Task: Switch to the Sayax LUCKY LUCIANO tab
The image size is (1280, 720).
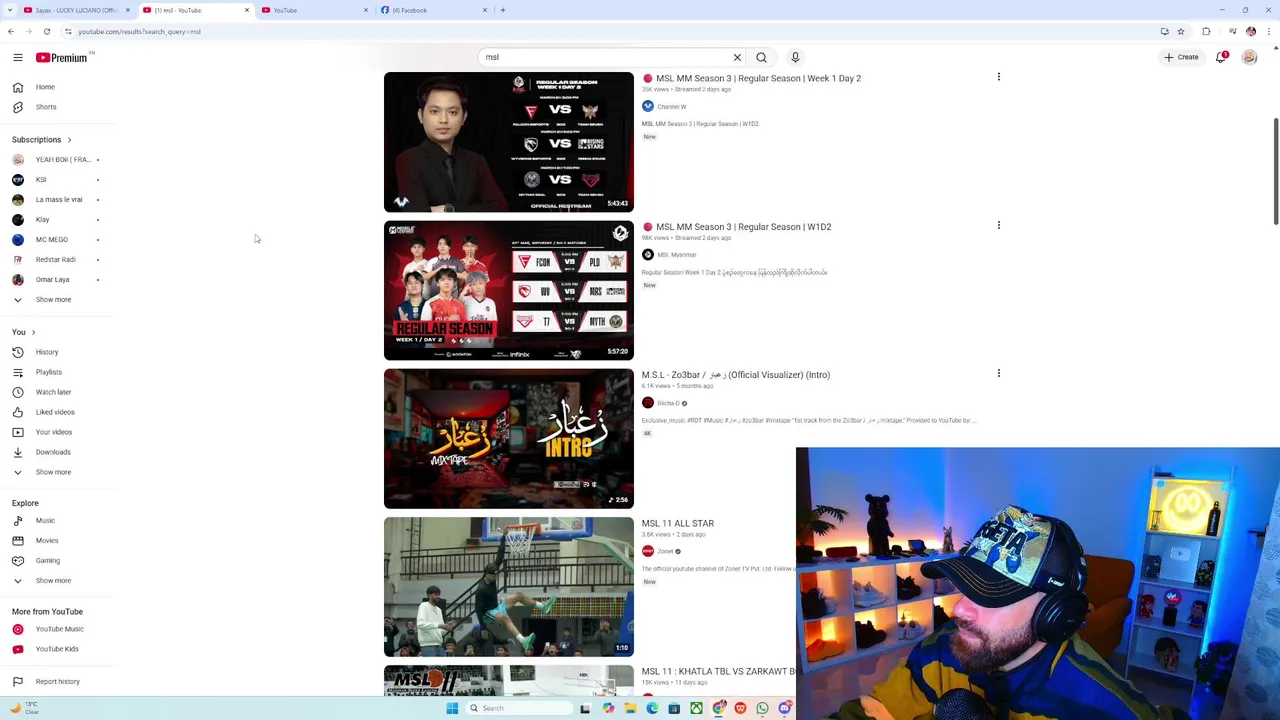Action: [76, 10]
